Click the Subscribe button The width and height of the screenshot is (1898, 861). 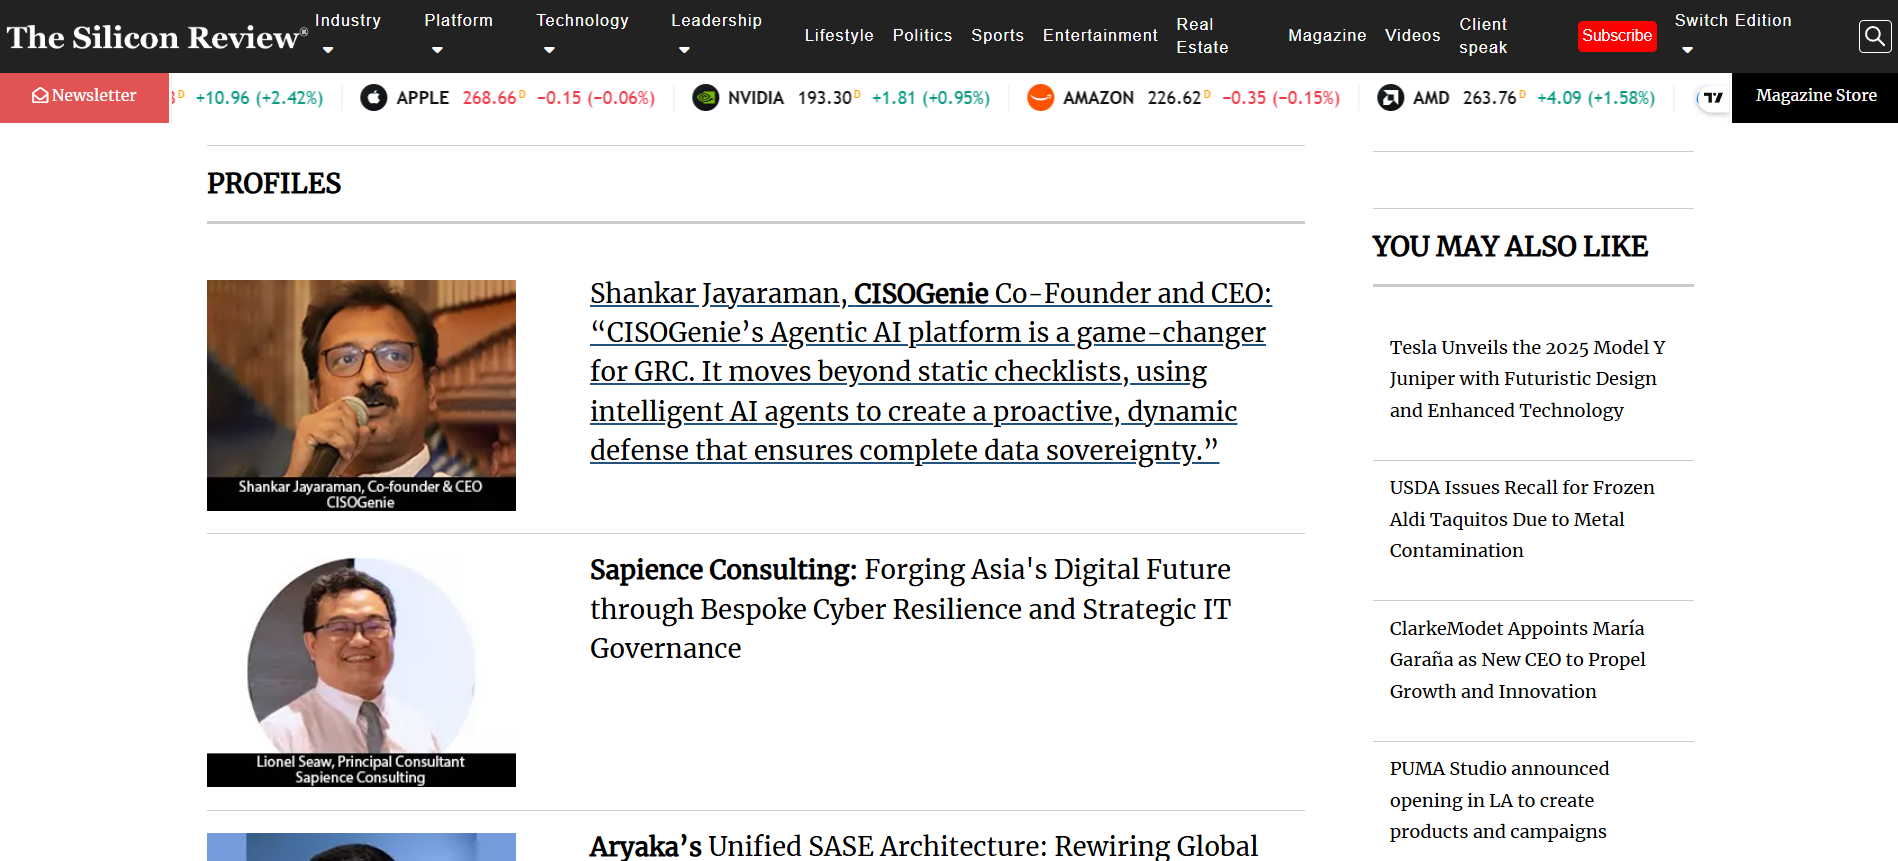click(1617, 36)
